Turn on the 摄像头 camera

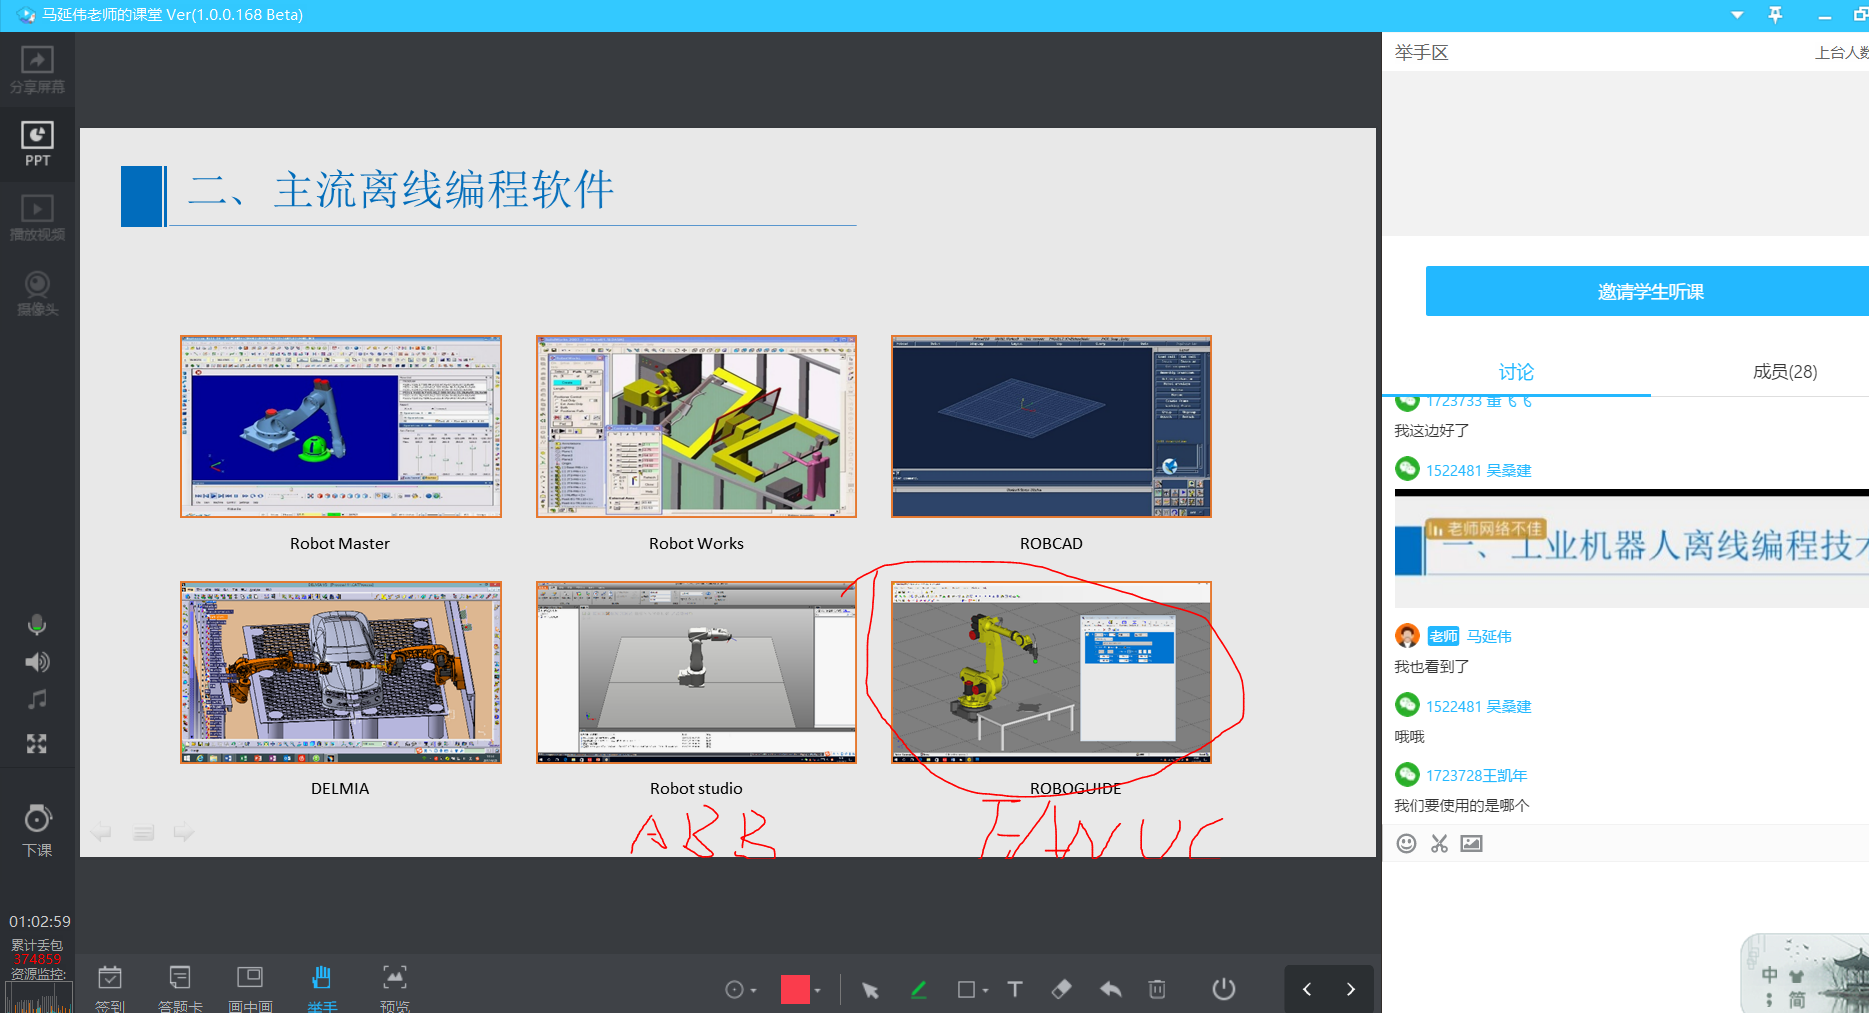point(37,293)
